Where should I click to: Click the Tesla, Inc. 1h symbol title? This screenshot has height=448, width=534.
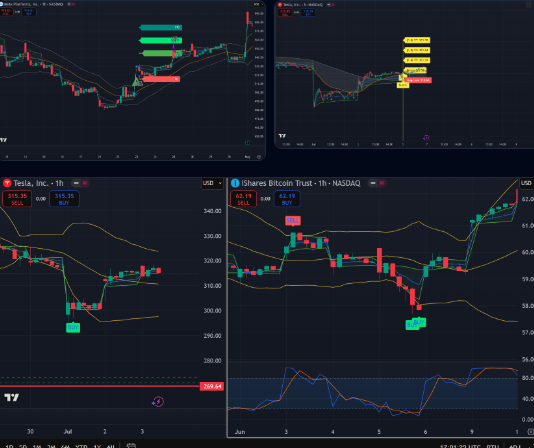38,183
